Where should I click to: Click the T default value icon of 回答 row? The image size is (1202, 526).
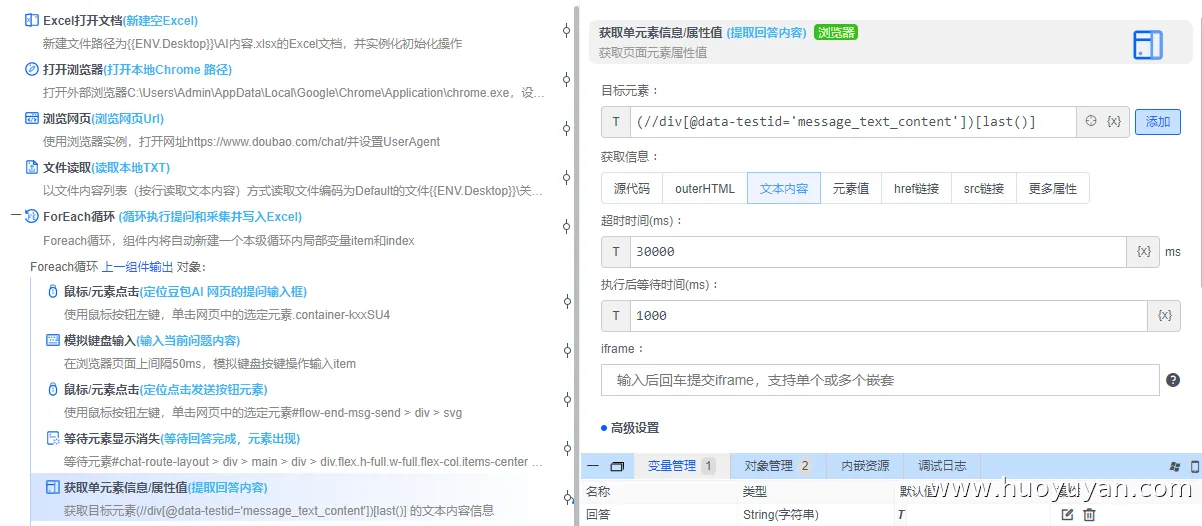(901, 514)
